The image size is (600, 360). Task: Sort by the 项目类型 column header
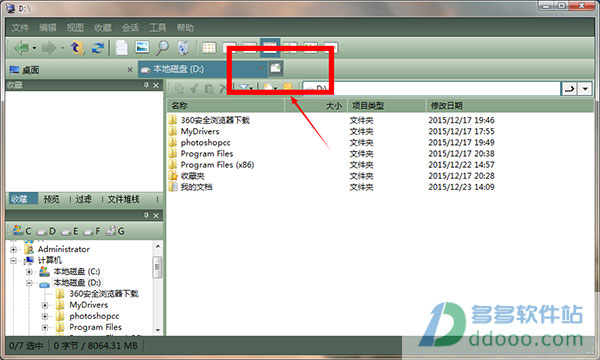point(386,106)
